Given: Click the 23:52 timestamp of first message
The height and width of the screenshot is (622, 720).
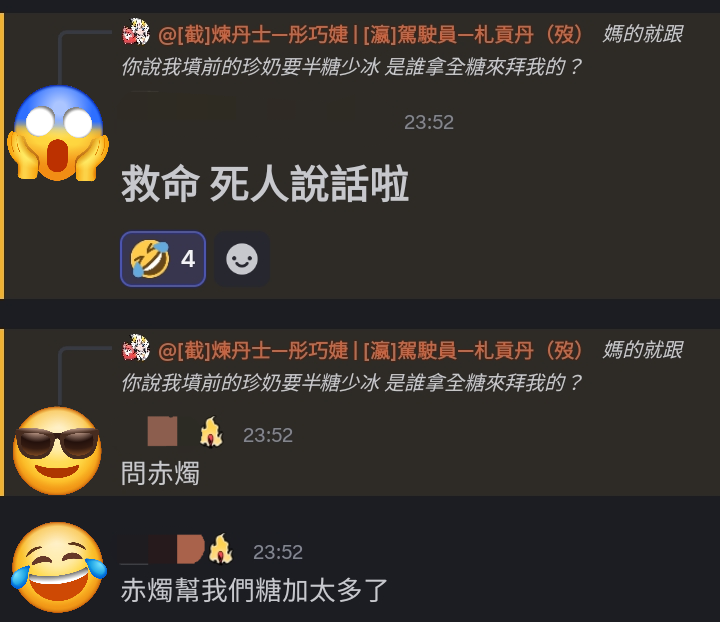Looking at the screenshot, I should pos(429,122).
